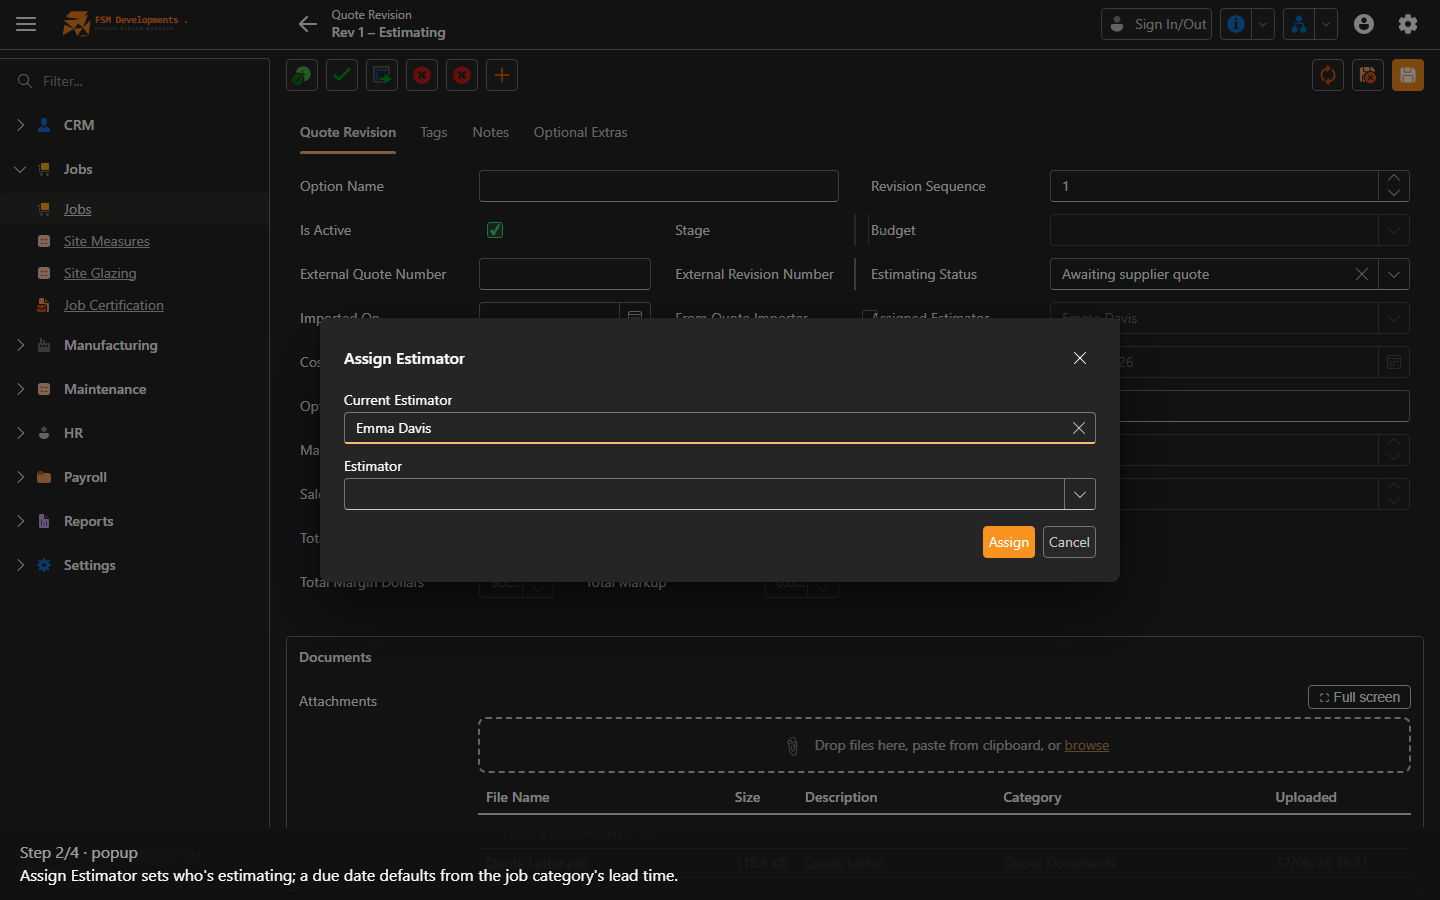The height and width of the screenshot is (900, 1440).
Task: Open the Estimator dropdown arrow
Action: [1080, 494]
